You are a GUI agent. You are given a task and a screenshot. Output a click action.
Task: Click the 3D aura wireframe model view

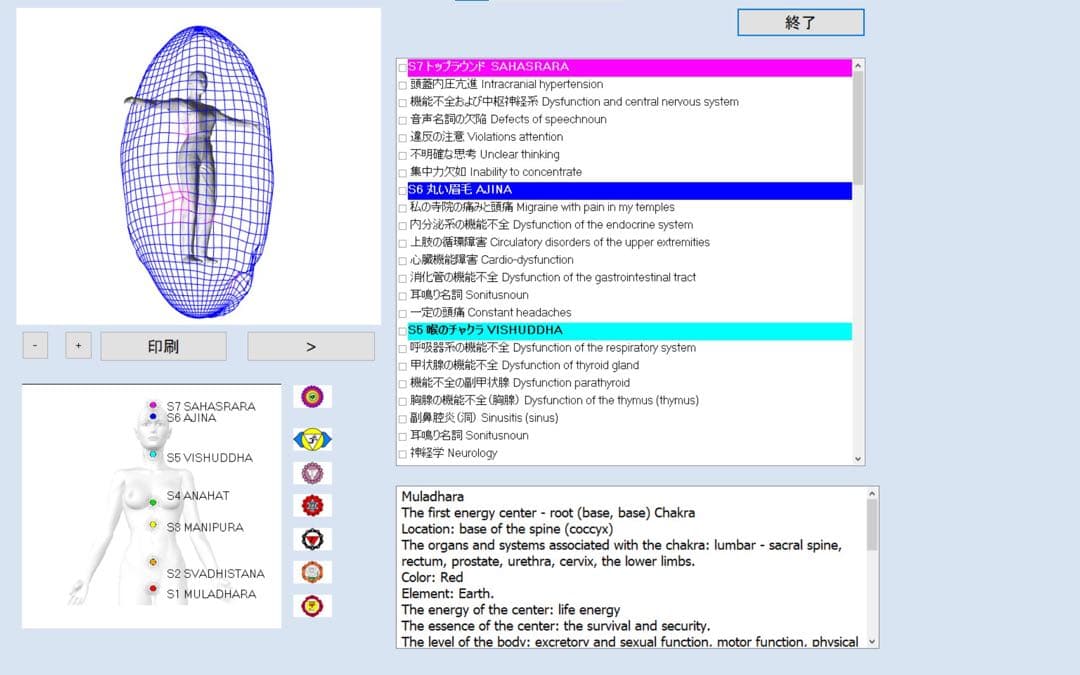tap(198, 165)
